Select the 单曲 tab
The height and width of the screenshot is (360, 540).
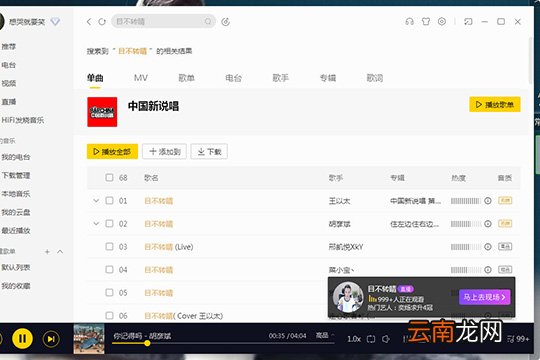(x=95, y=78)
